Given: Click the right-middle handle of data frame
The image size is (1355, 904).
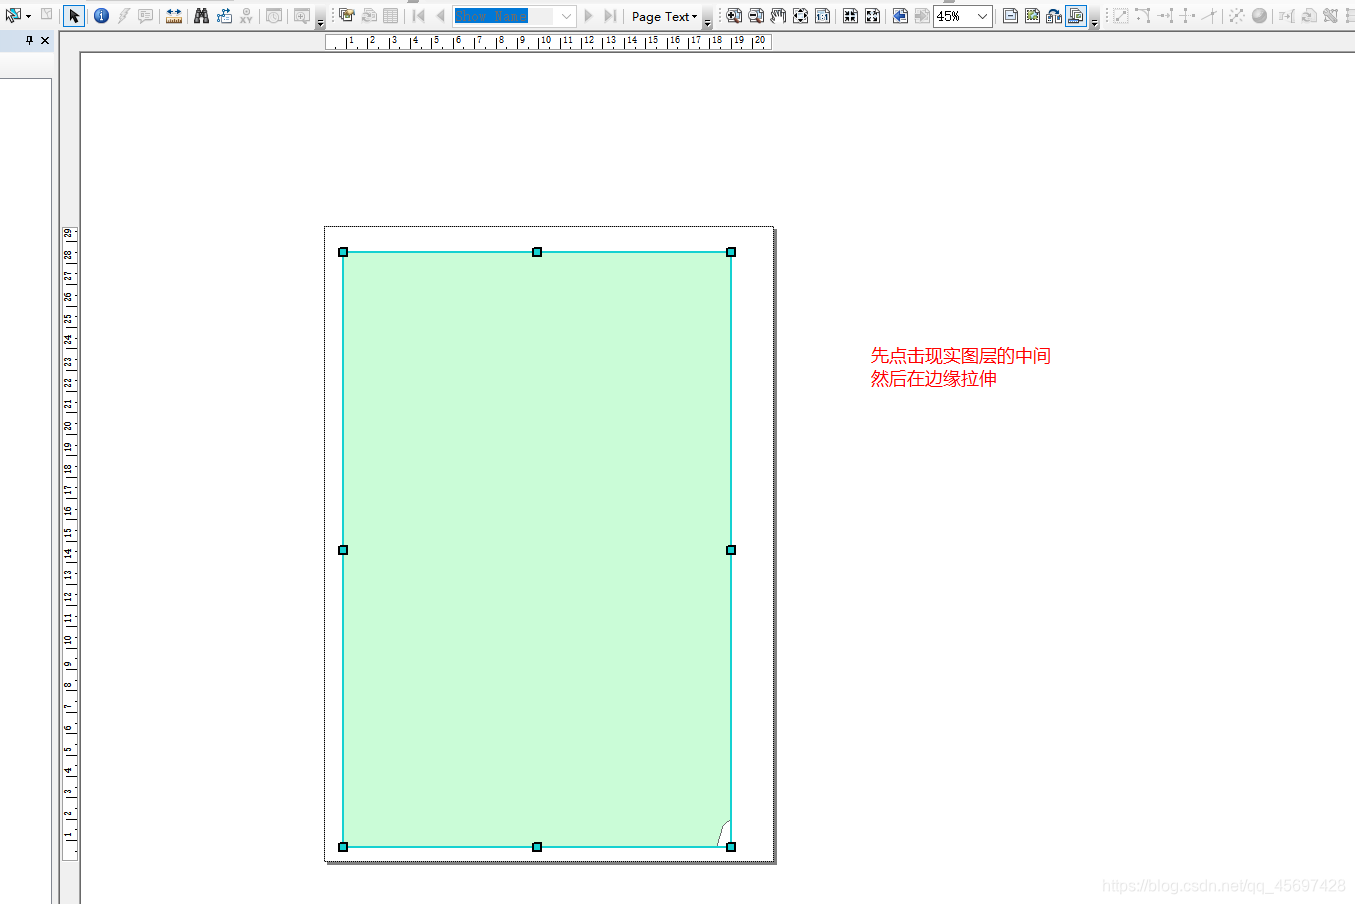Looking at the screenshot, I should [x=731, y=550].
